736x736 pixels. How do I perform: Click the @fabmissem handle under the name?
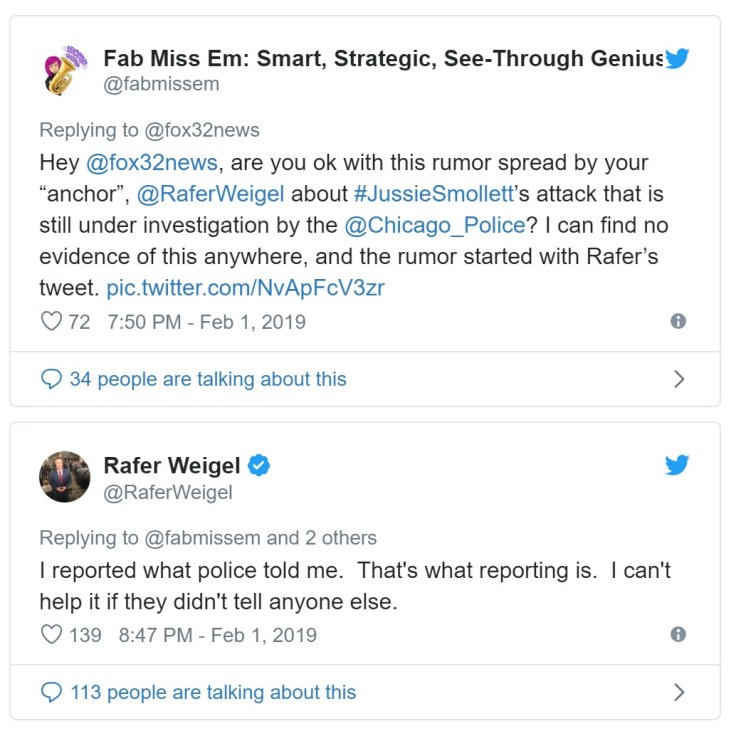click(161, 84)
